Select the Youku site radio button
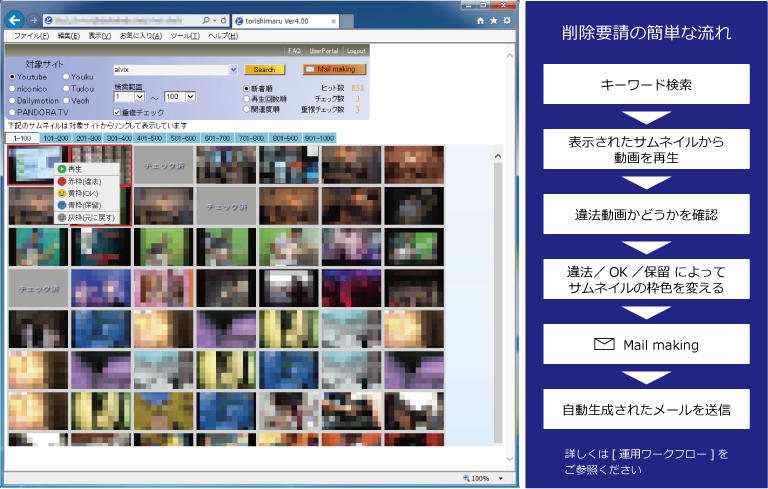 (x=66, y=77)
